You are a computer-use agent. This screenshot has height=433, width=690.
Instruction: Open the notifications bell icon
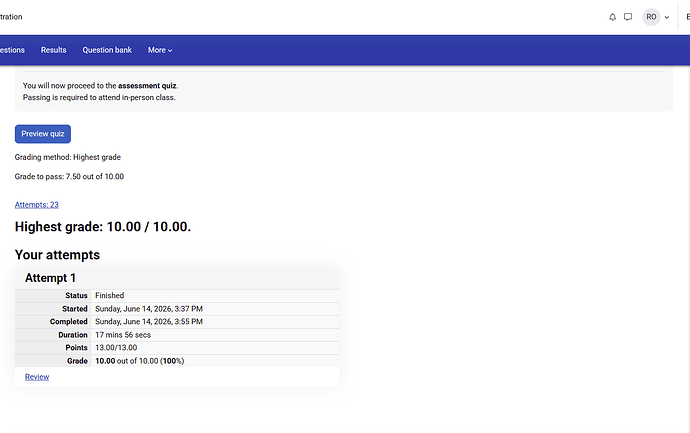pyautogui.click(x=612, y=17)
